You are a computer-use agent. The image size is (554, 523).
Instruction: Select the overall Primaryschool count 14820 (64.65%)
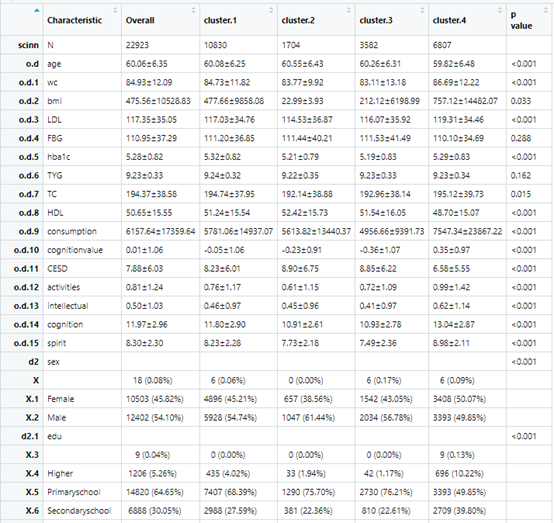(155, 492)
